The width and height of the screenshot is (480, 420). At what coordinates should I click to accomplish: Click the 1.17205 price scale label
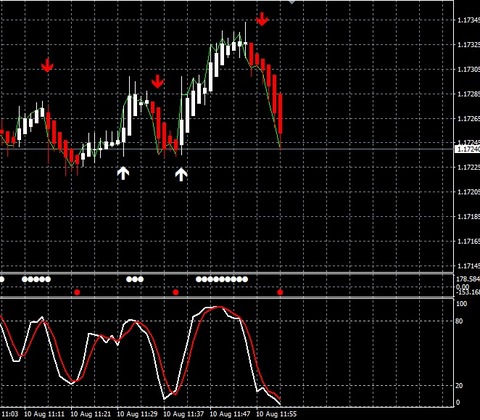point(468,192)
